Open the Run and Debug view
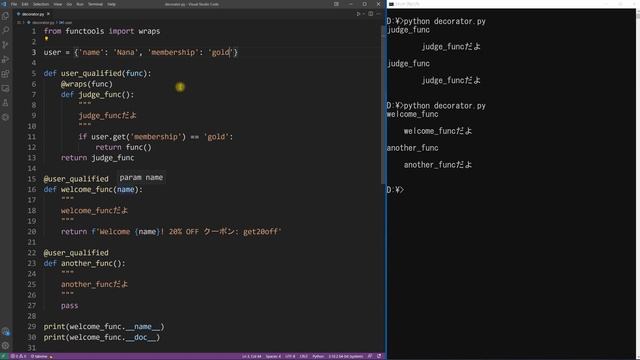640x360 pixels. tap(5, 60)
